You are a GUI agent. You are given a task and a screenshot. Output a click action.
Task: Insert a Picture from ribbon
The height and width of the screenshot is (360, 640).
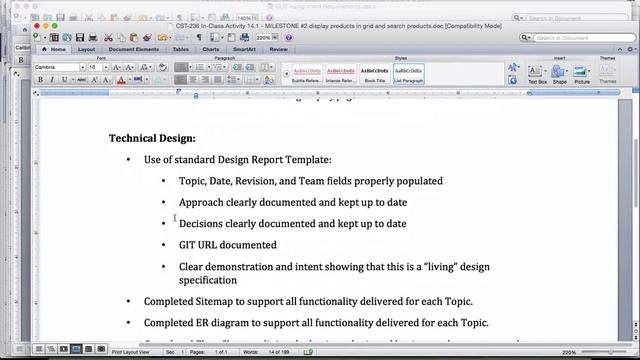point(582,75)
